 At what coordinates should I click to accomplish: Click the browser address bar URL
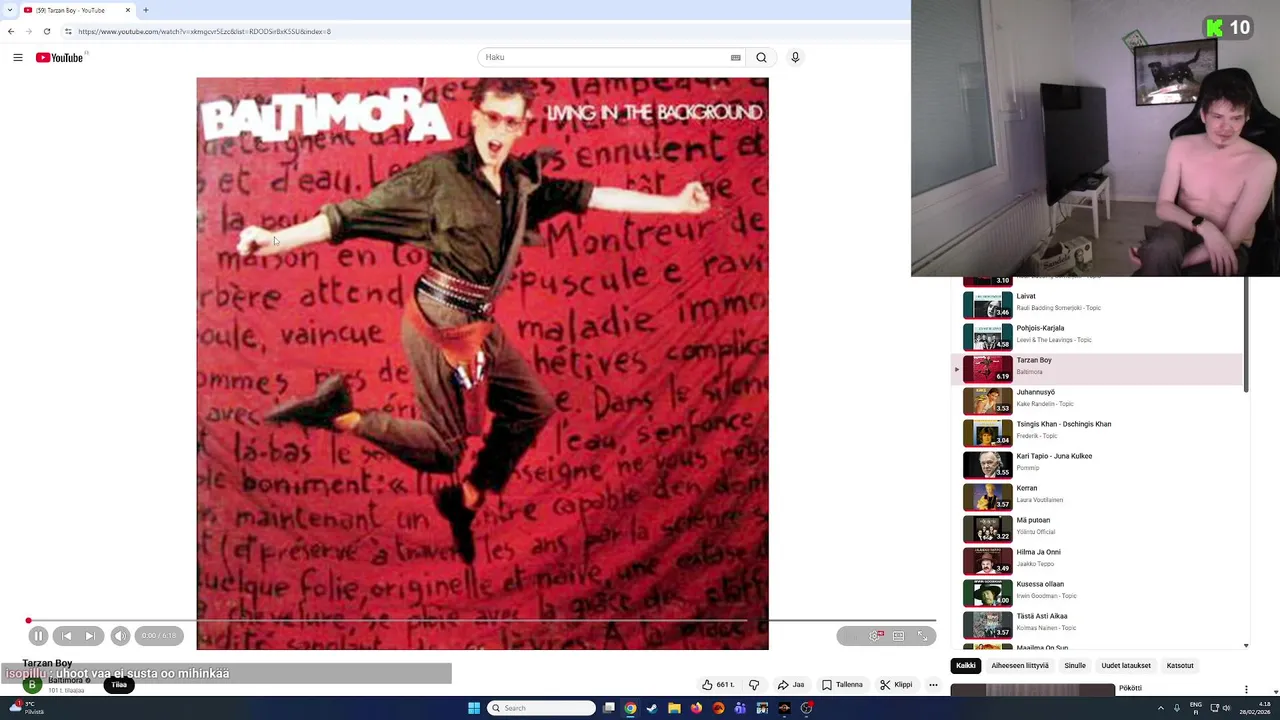[x=204, y=31]
